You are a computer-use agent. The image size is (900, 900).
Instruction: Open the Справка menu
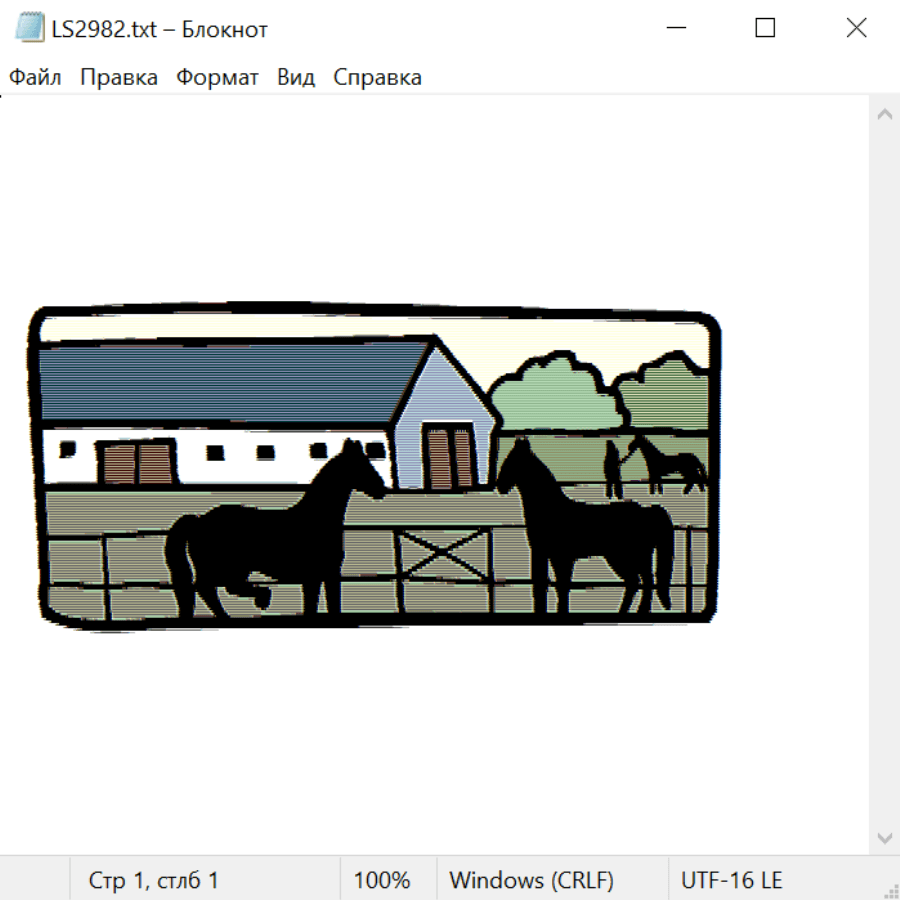377,77
